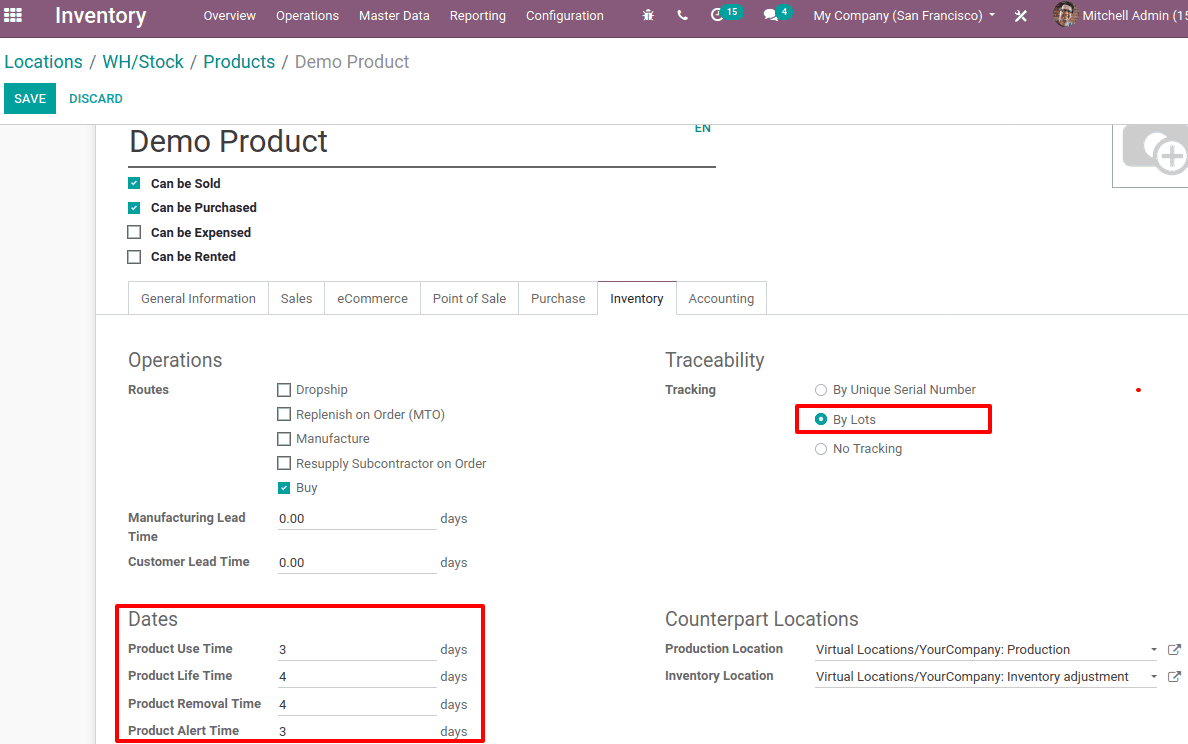Edit Product Alert Time field
The width and height of the screenshot is (1188, 744).
[x=357, y=731]
